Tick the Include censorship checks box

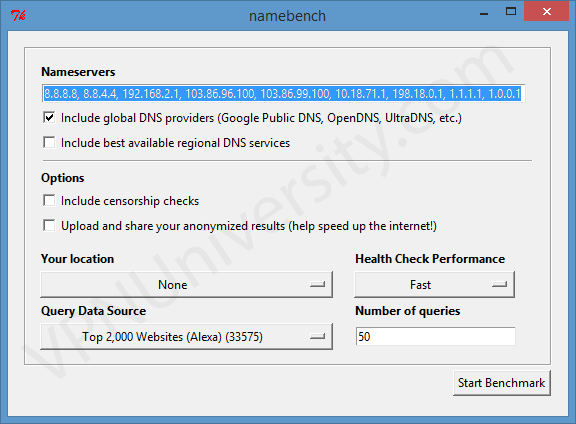click(49, 201)
